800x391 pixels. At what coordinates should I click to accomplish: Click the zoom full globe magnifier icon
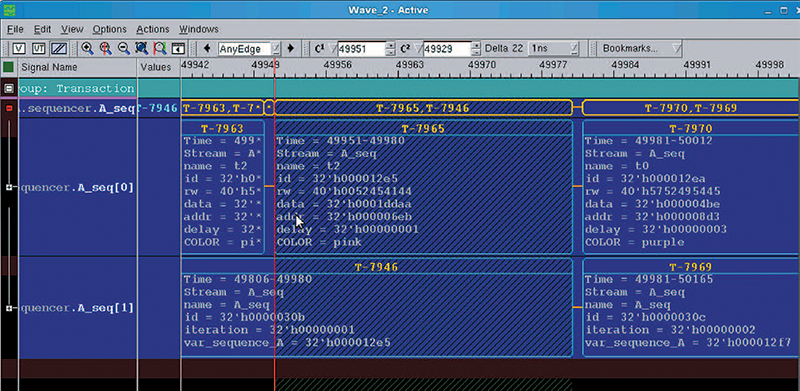(x=141, y=48)
